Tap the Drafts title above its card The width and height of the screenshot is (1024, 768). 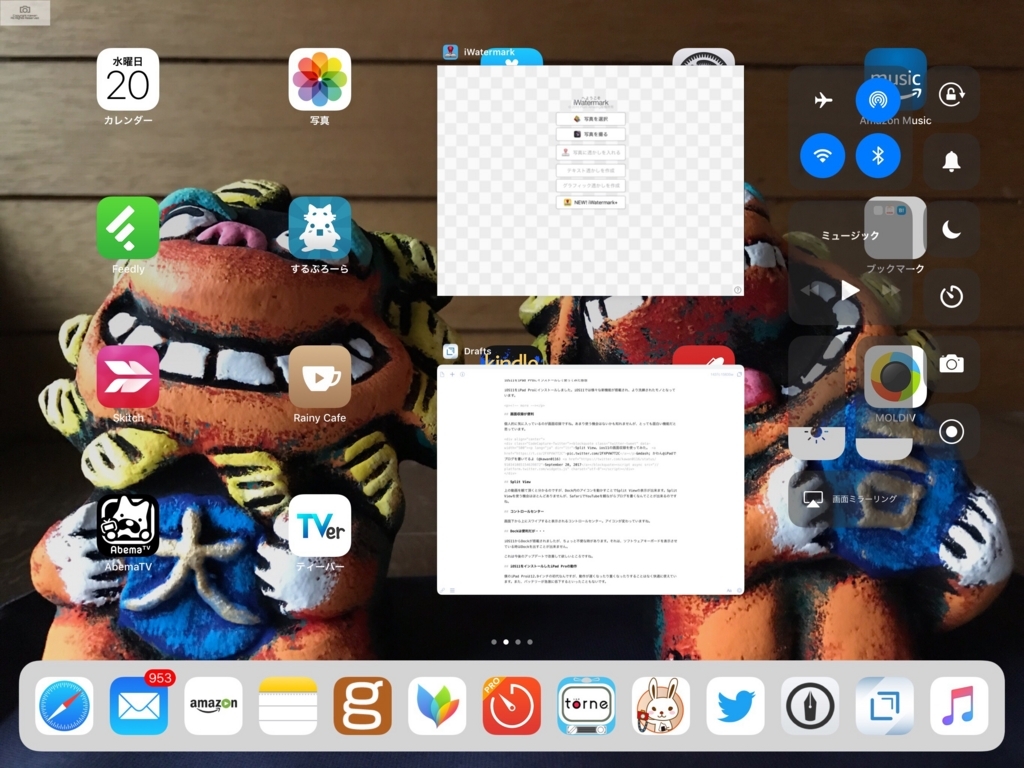point(477,351)
